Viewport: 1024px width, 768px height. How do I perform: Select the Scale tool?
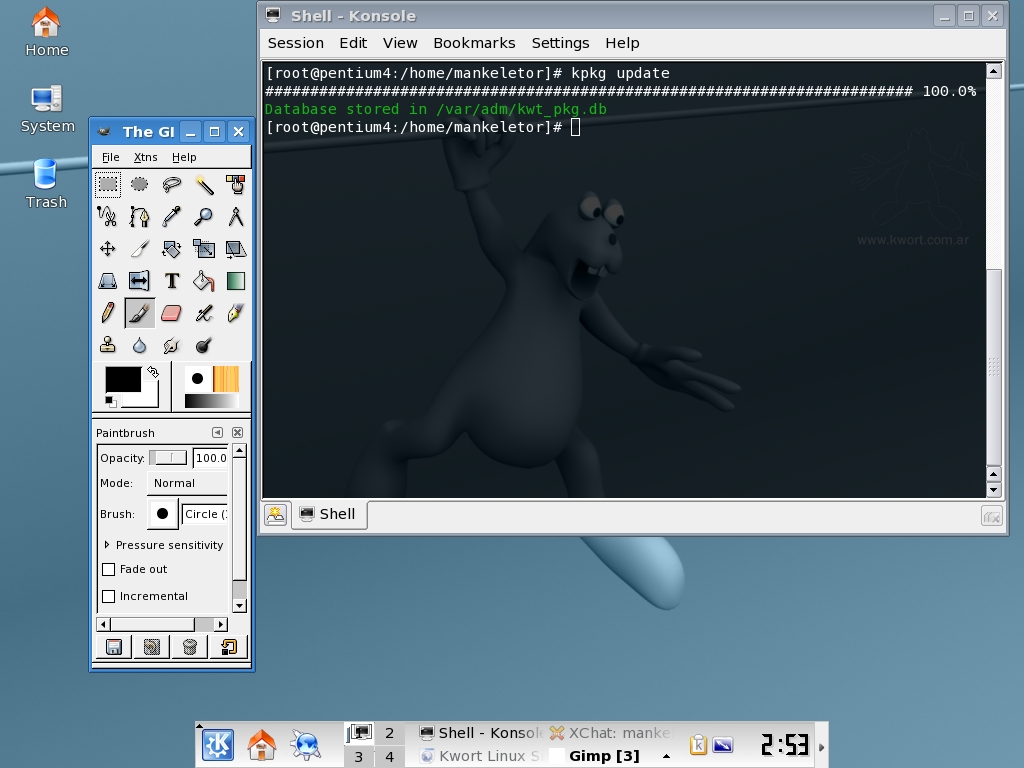[204, 249]
